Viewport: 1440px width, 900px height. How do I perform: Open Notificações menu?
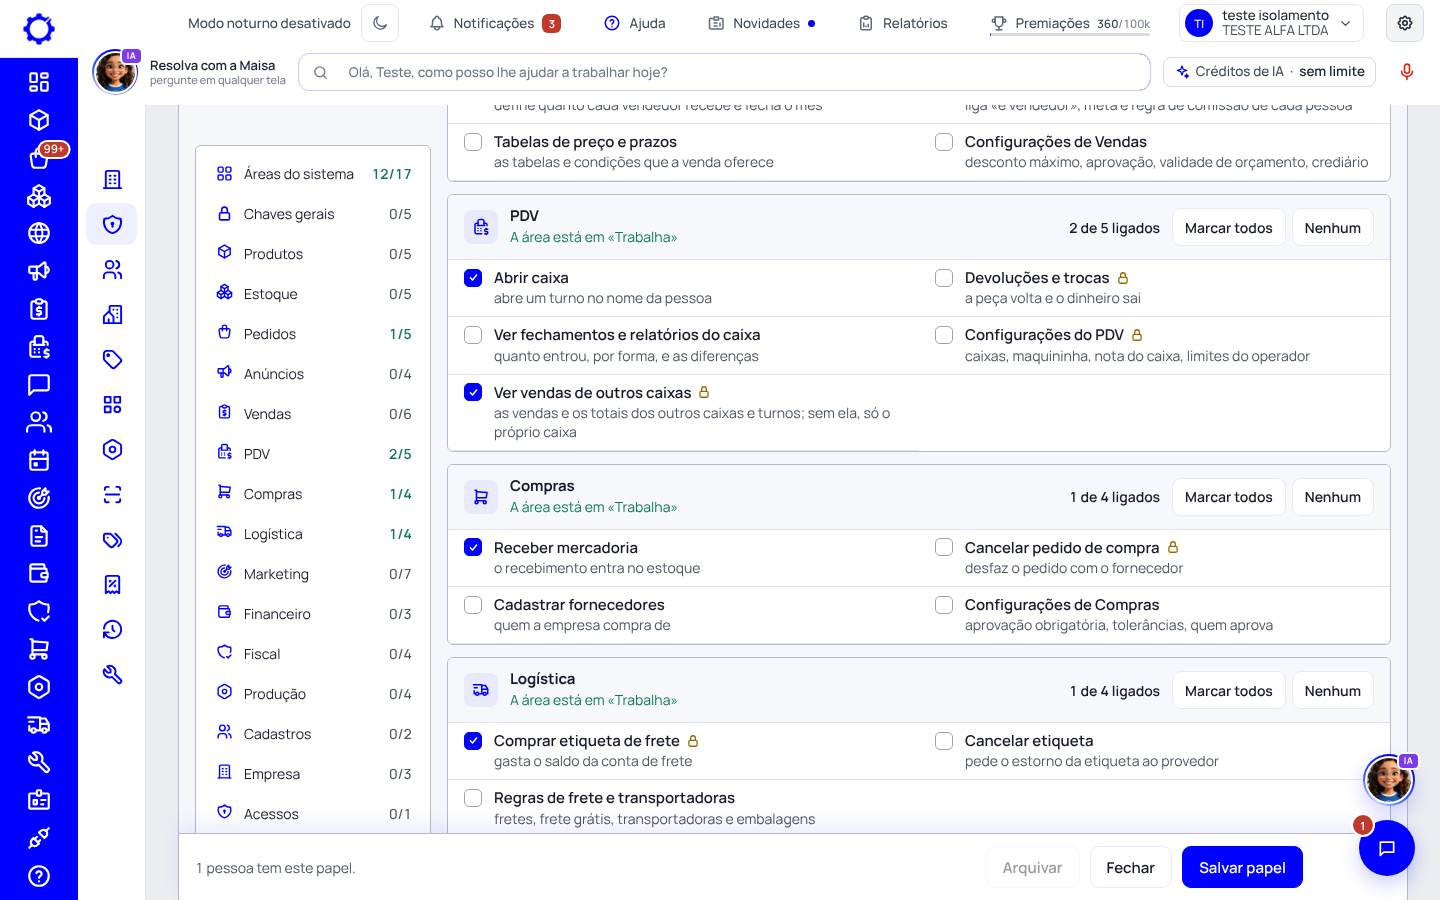pyautogui.click(x=495, y=23)
